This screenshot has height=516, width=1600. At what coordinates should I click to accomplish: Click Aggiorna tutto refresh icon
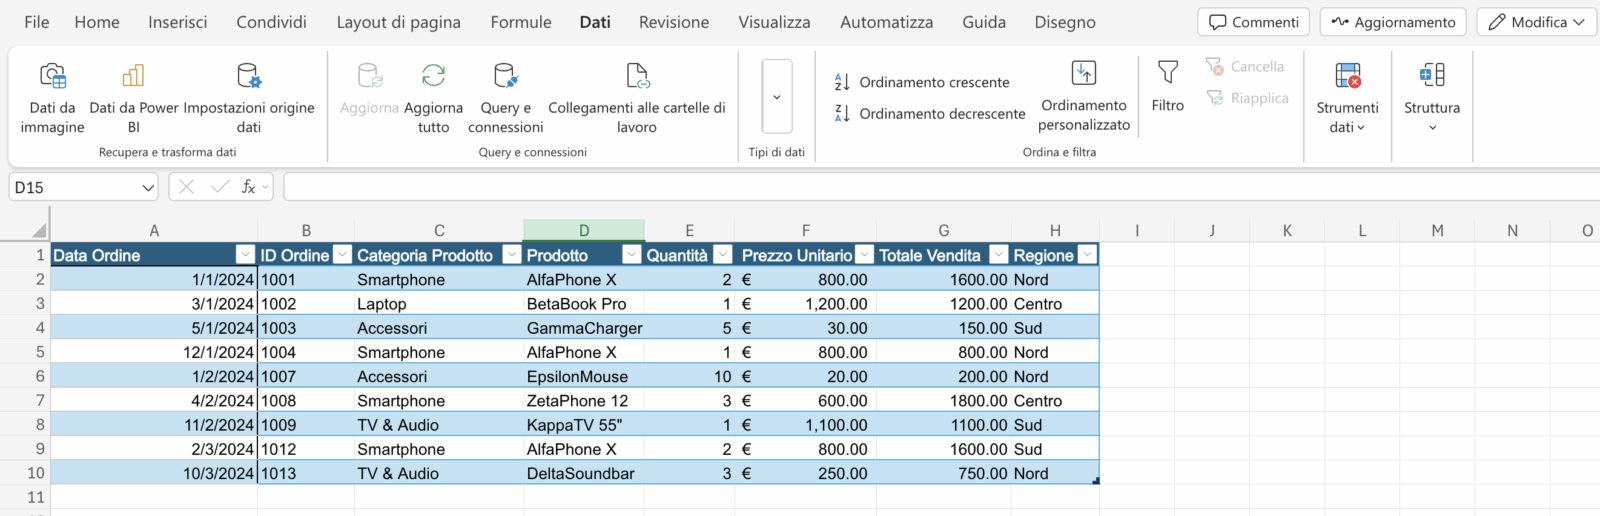click(x=433, y=76)
